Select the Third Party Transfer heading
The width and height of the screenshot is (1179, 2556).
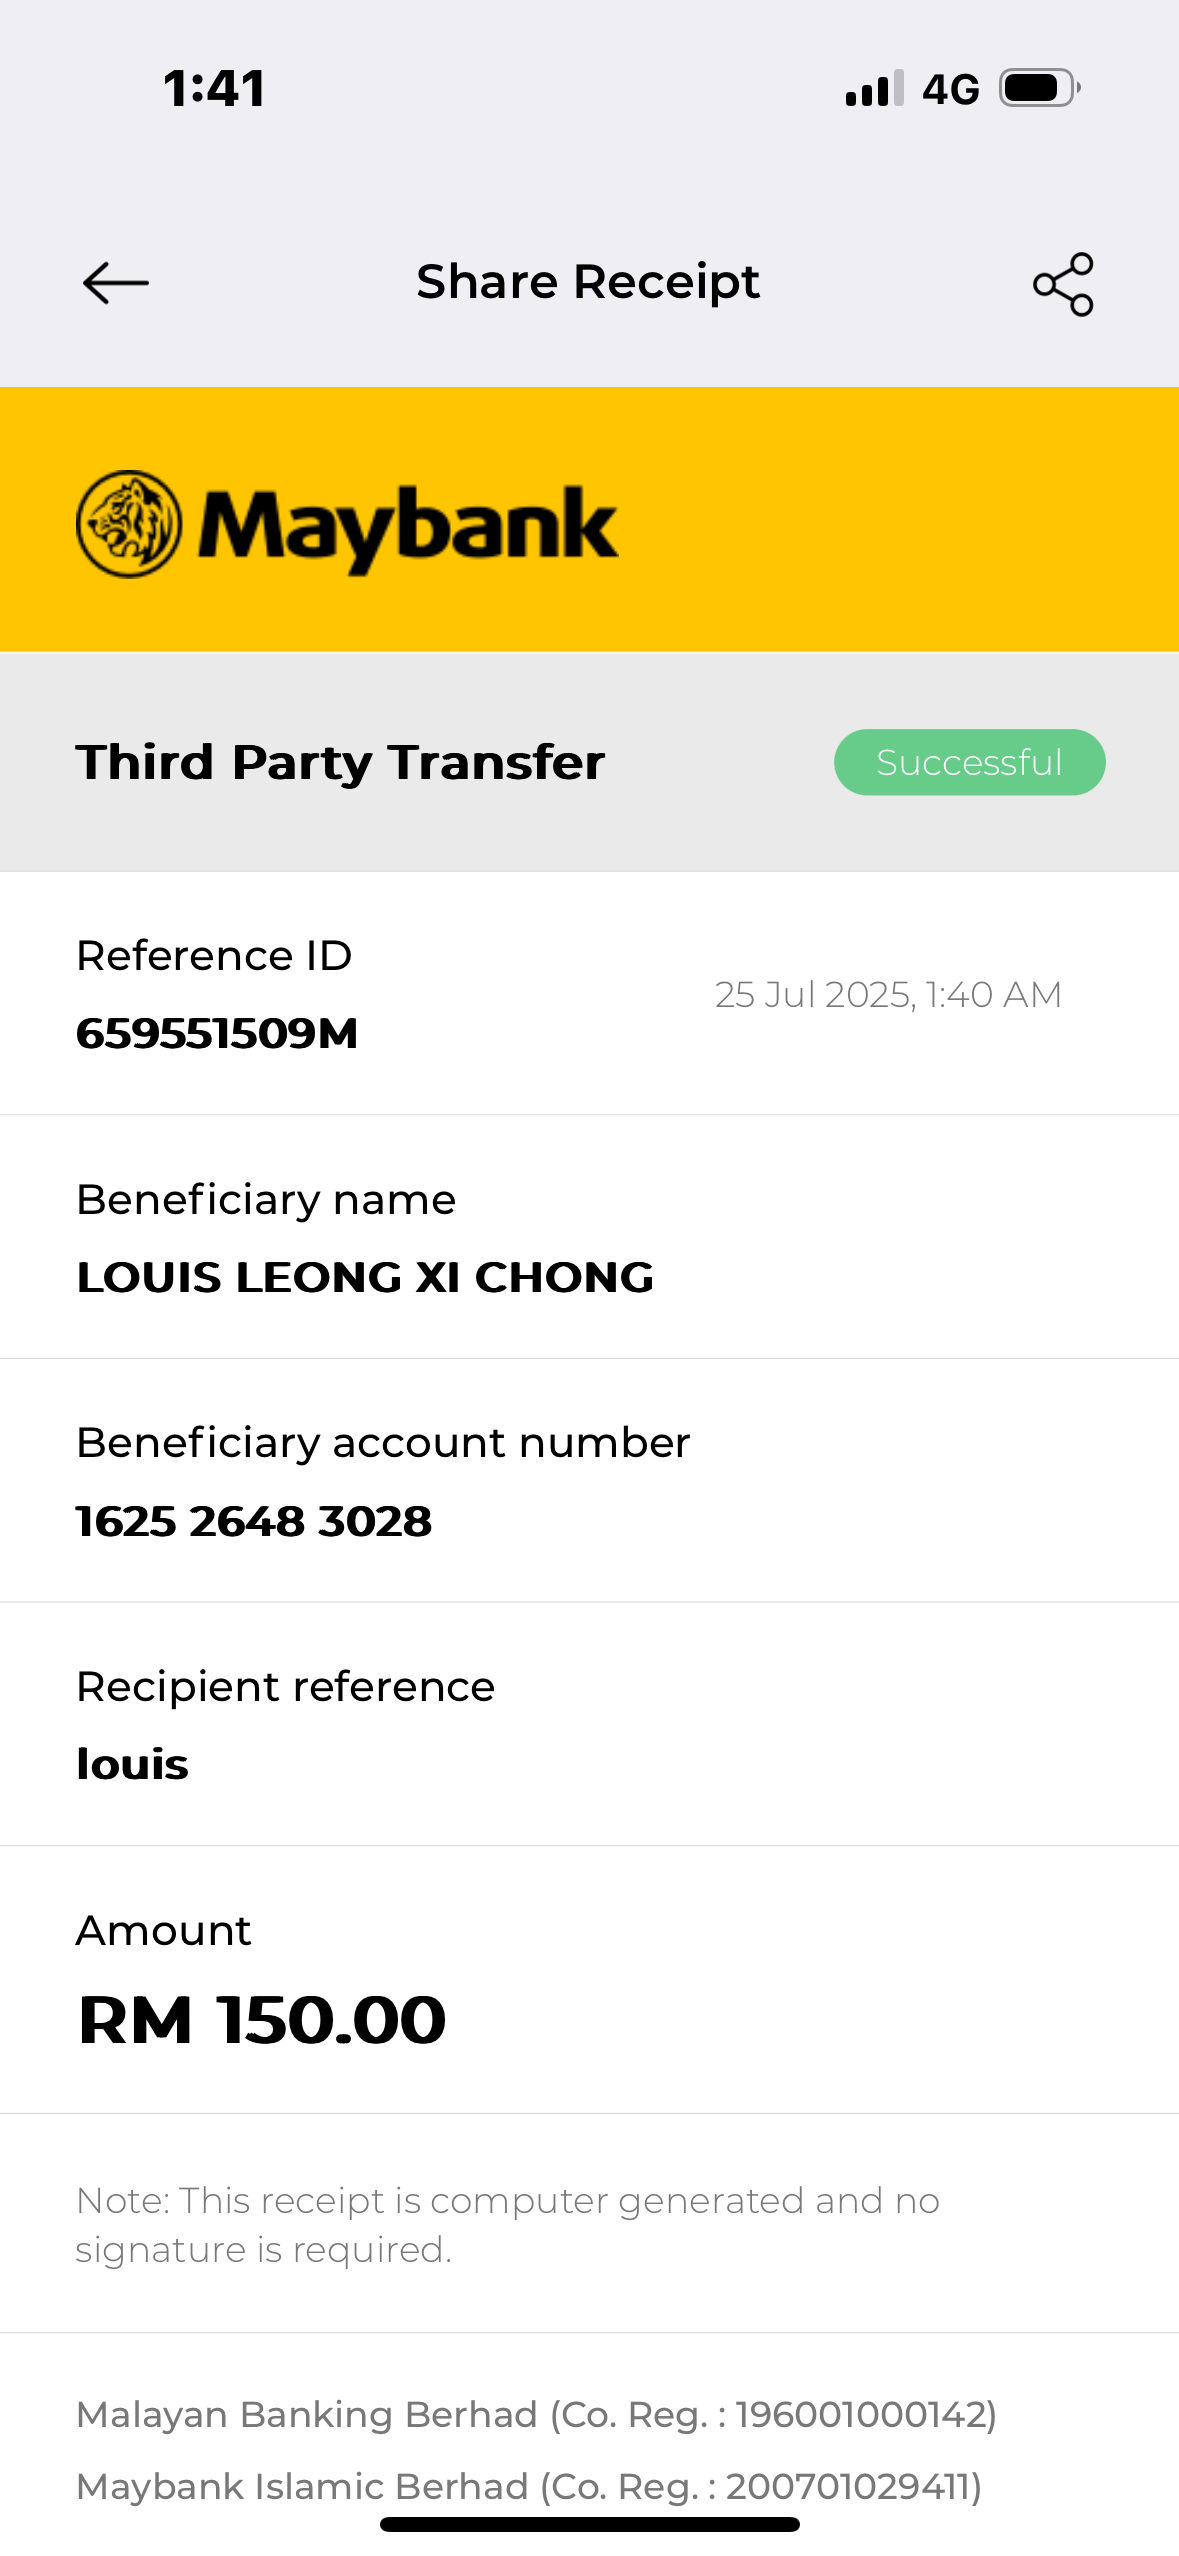pyautogui.click(x=340, y=762)
